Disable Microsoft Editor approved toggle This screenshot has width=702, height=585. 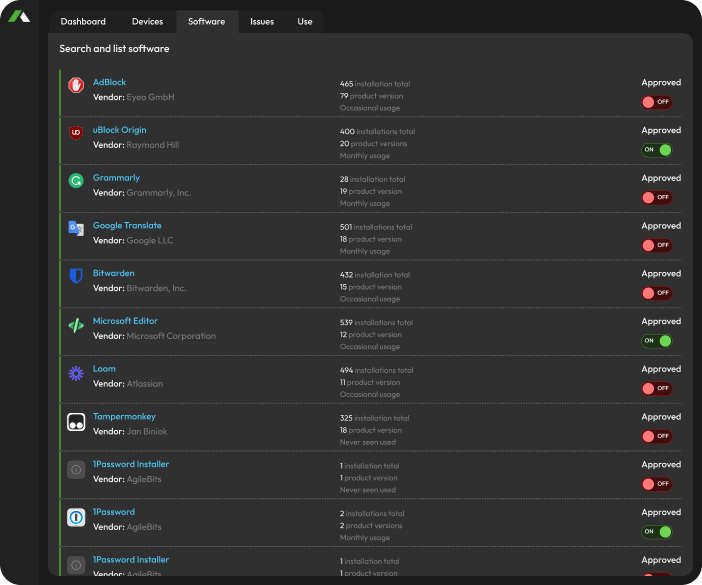click(x=657, y=341)
